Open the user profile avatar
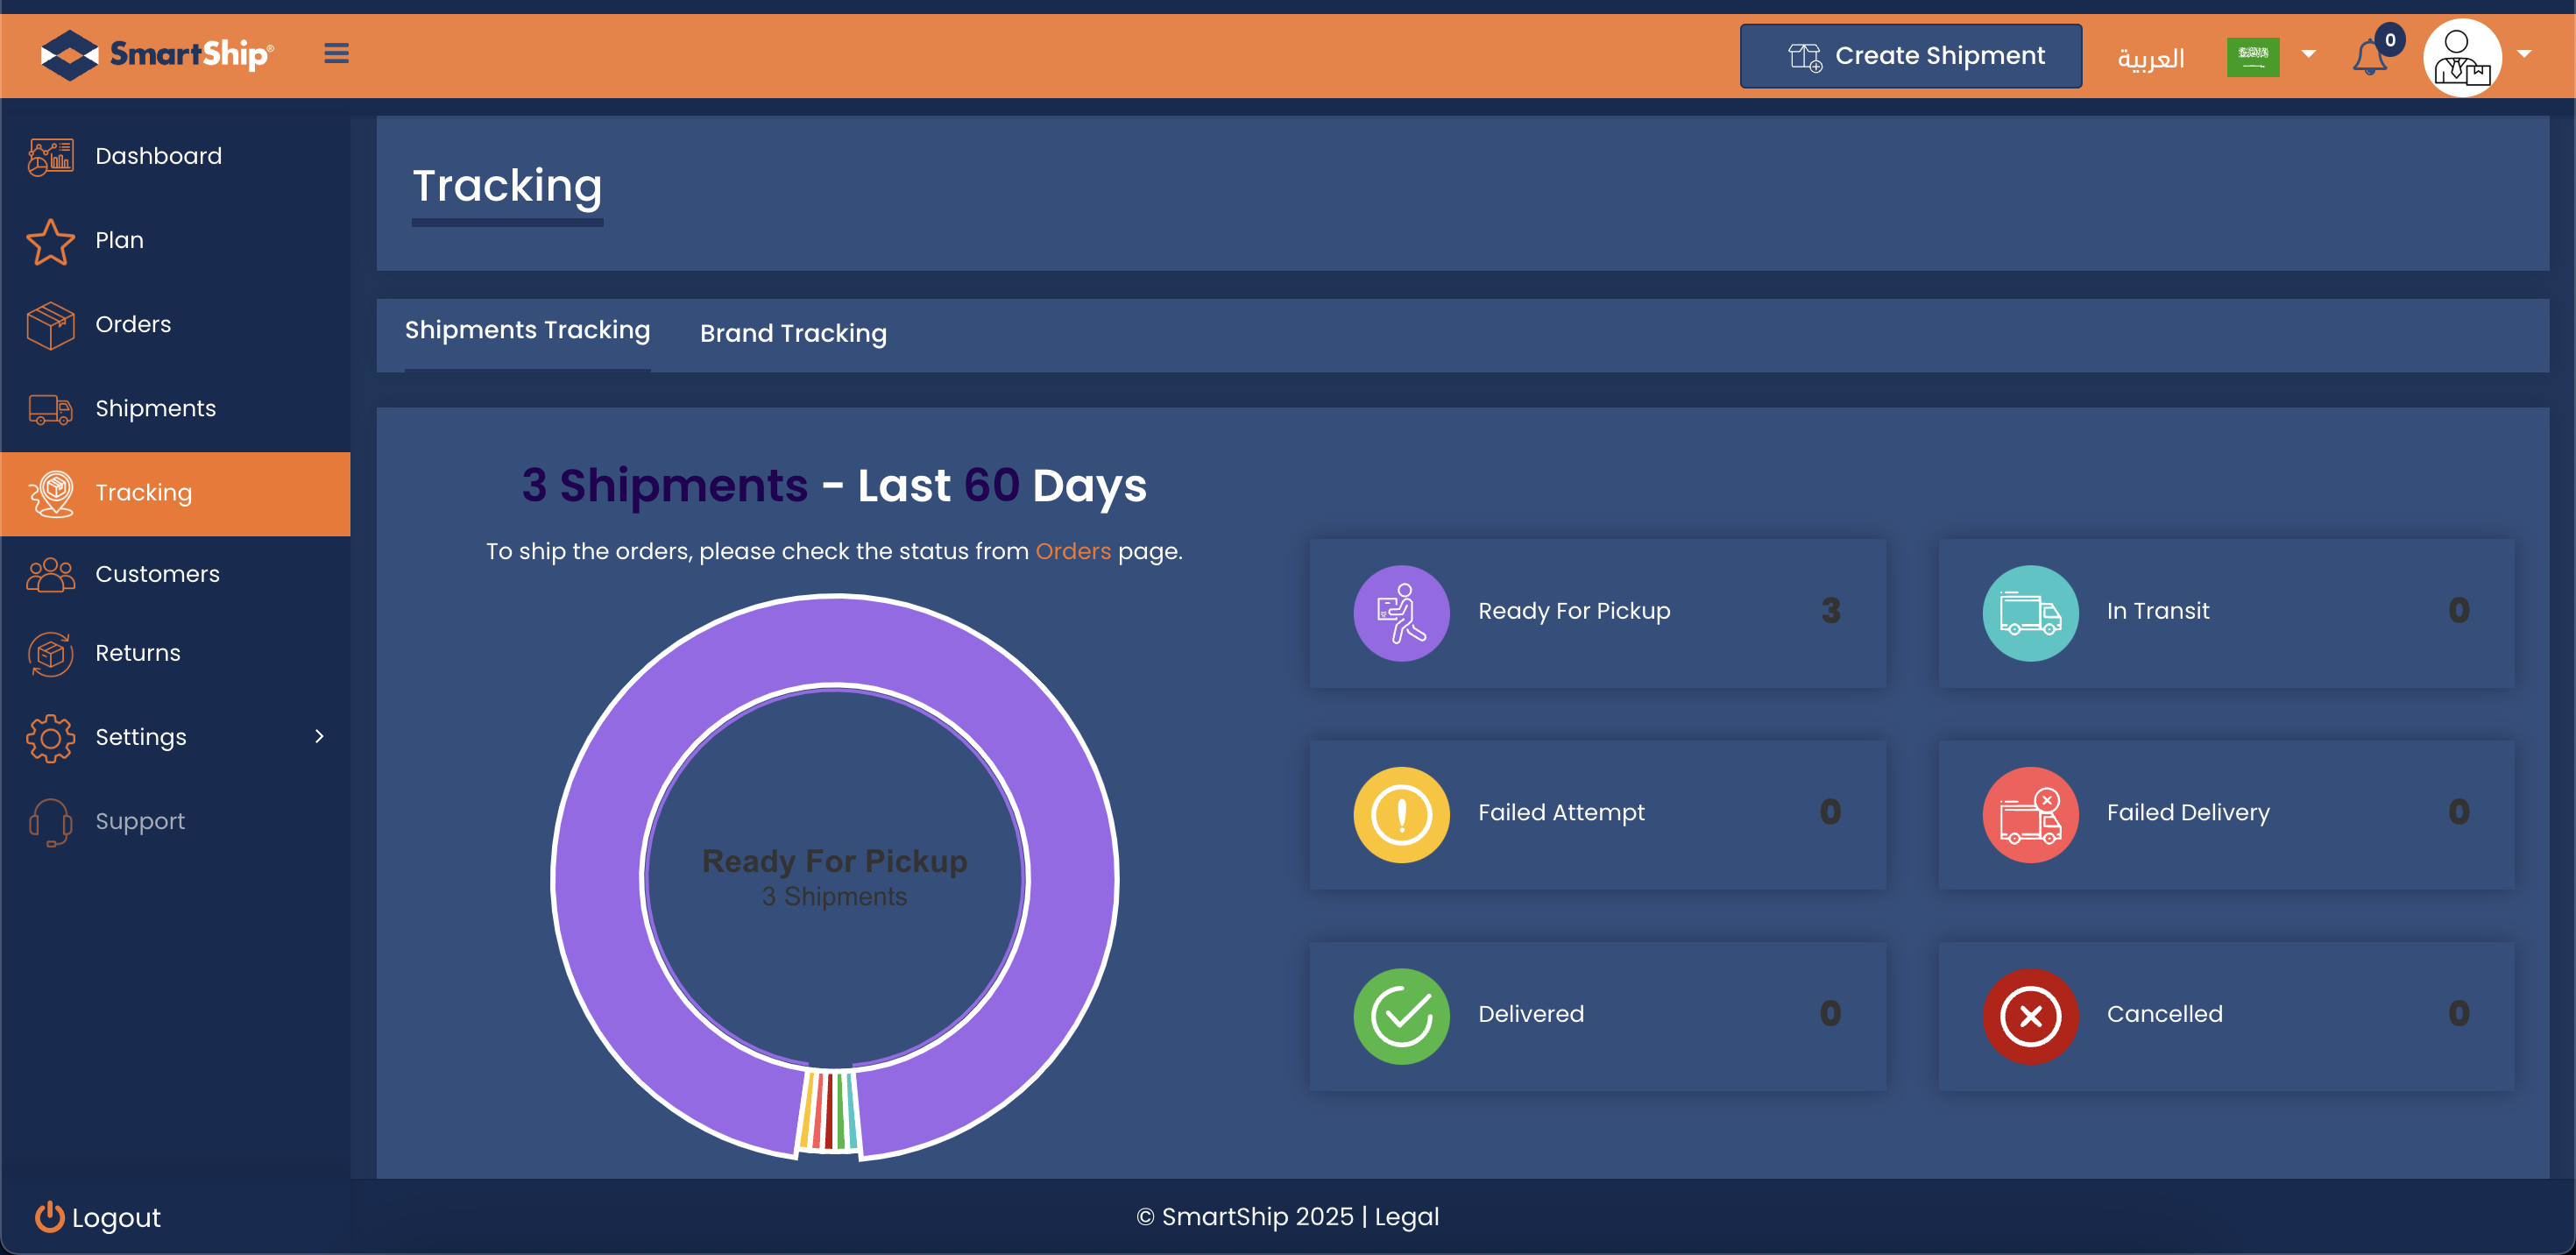Viewport: 2576px width, 1255px height. (x=2461, y=57)
